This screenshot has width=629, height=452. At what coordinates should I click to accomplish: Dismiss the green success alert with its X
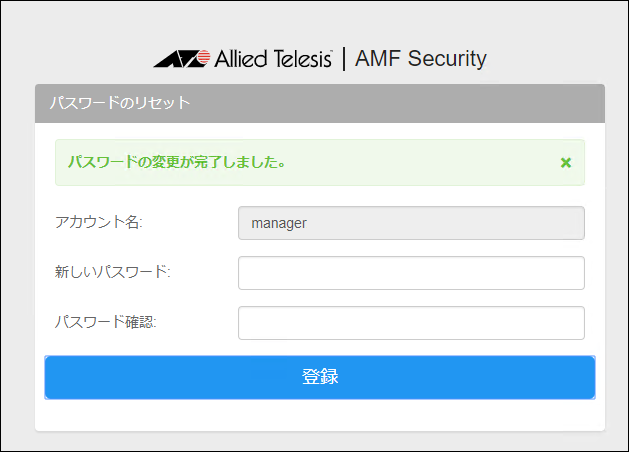pos(566,162)
